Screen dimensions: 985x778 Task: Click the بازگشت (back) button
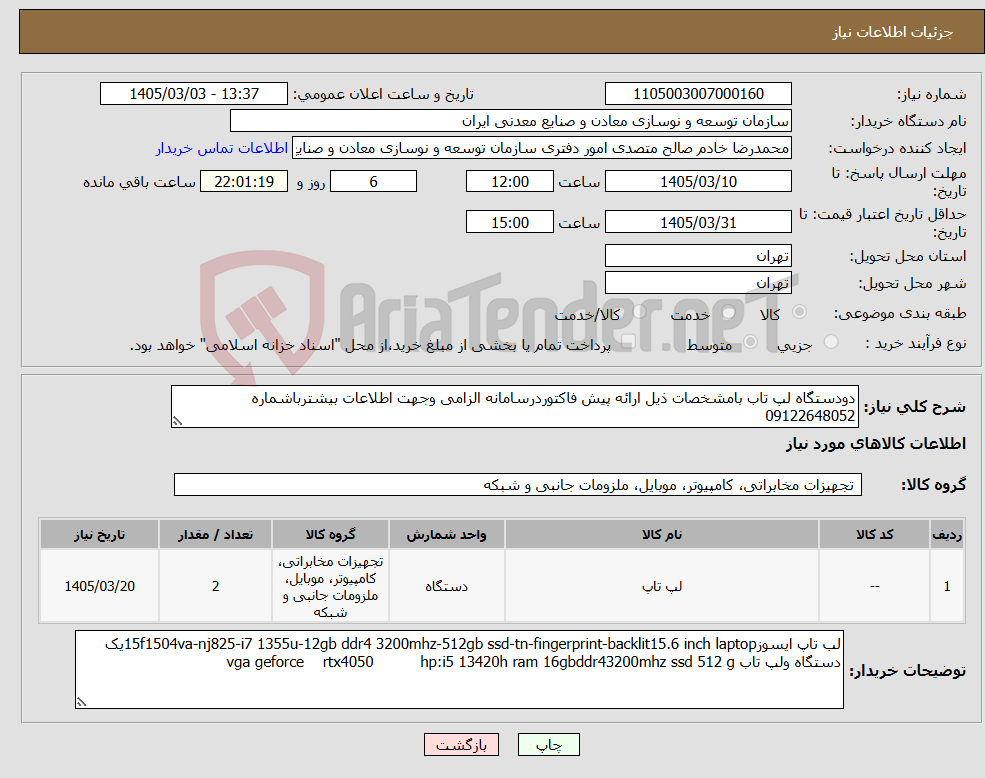click(461, 745)
